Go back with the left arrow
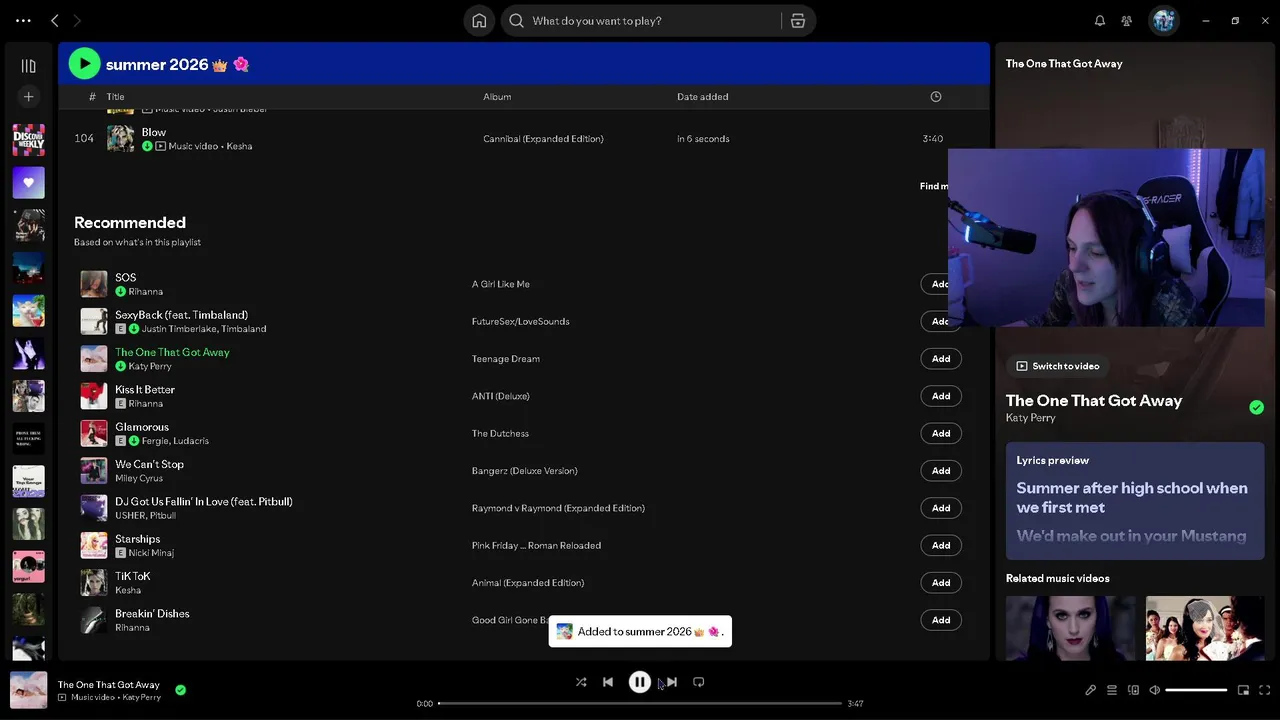 (x=55, y=20)
